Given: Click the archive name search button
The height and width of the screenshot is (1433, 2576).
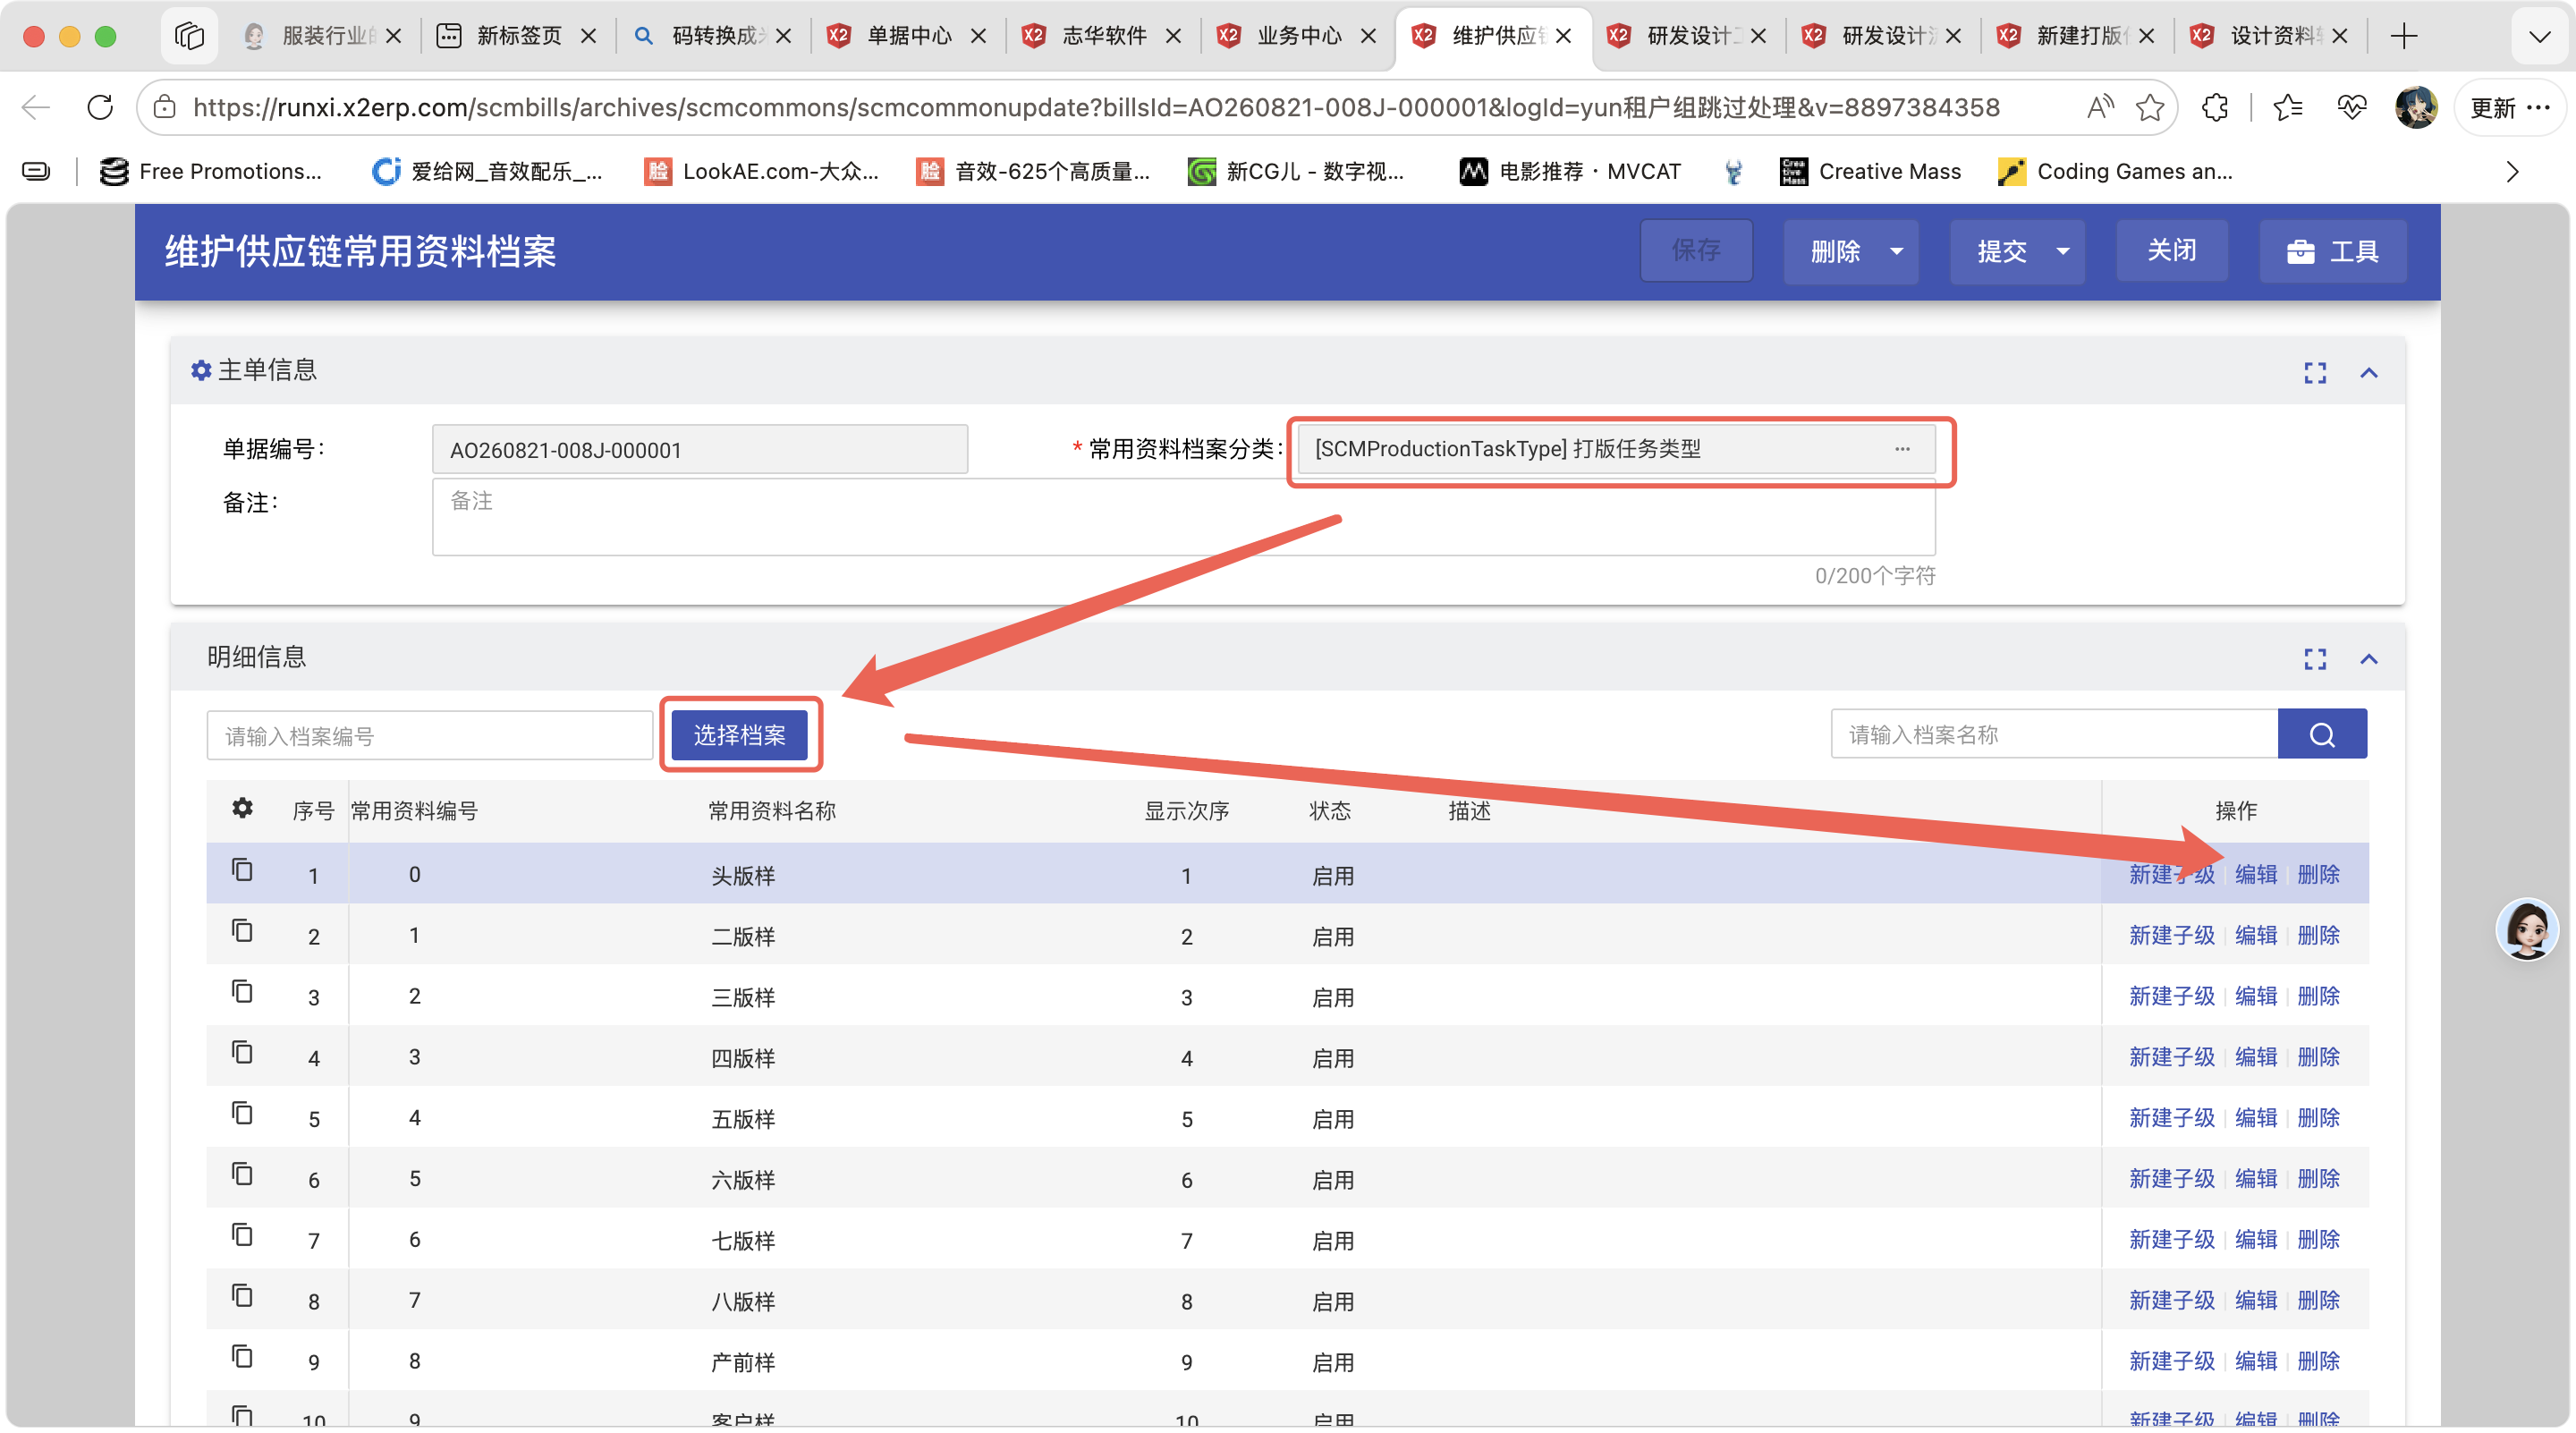Looking at the screenshot, I should point(2322,735).
